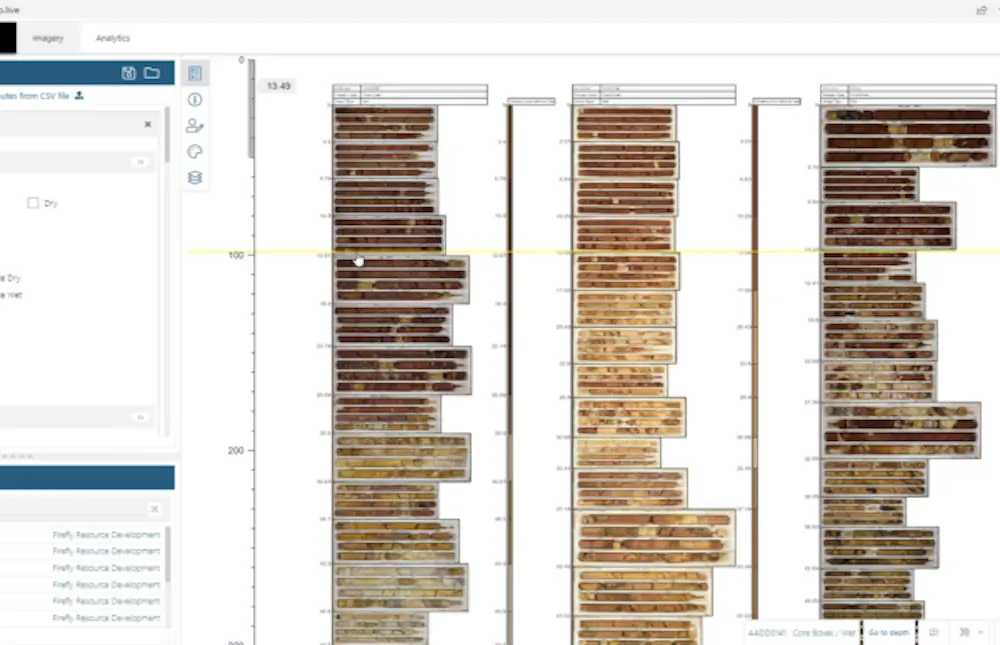Open the color palette icon
1000x645 pixels.
click(195, 152)
